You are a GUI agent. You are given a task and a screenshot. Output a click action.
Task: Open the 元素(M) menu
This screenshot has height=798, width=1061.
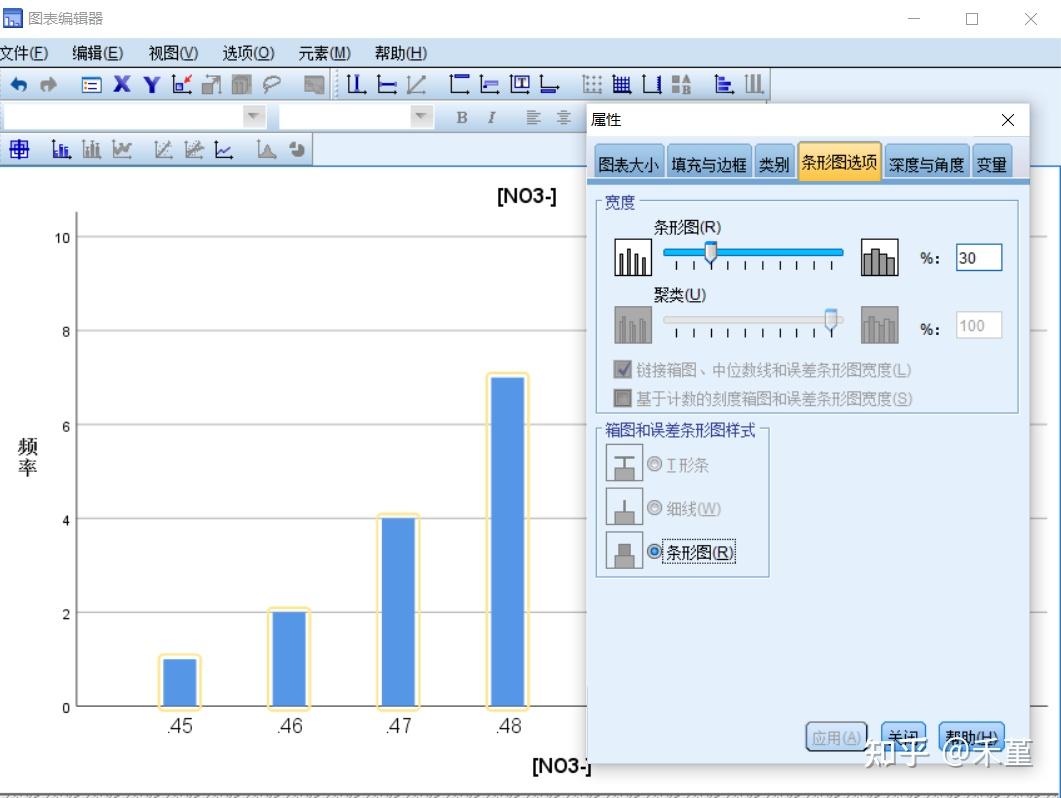pyautogui.click(x=327, y=52)
